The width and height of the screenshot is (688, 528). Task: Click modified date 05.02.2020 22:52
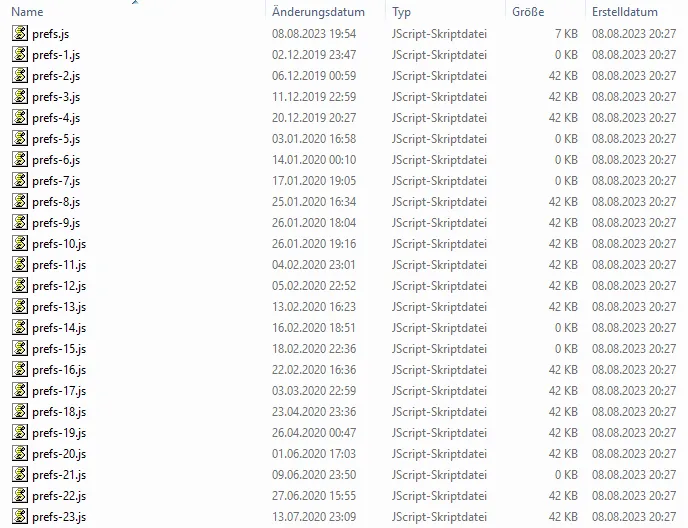click(x=314, y=286)
